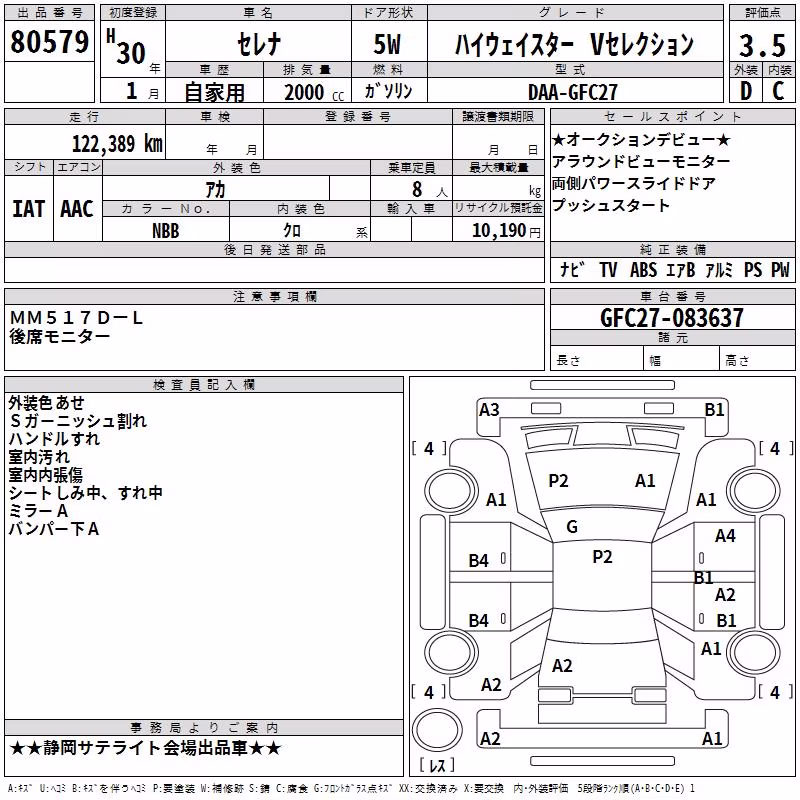Click the sales point 両側パワースライドドア
The width and height of the screenshot is (800, 800).
[x=633, y=183]
